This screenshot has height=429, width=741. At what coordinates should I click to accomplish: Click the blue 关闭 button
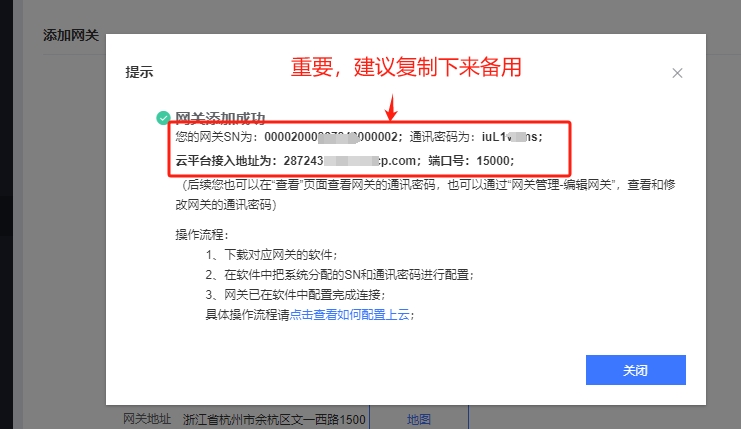[x=636, y=370]
